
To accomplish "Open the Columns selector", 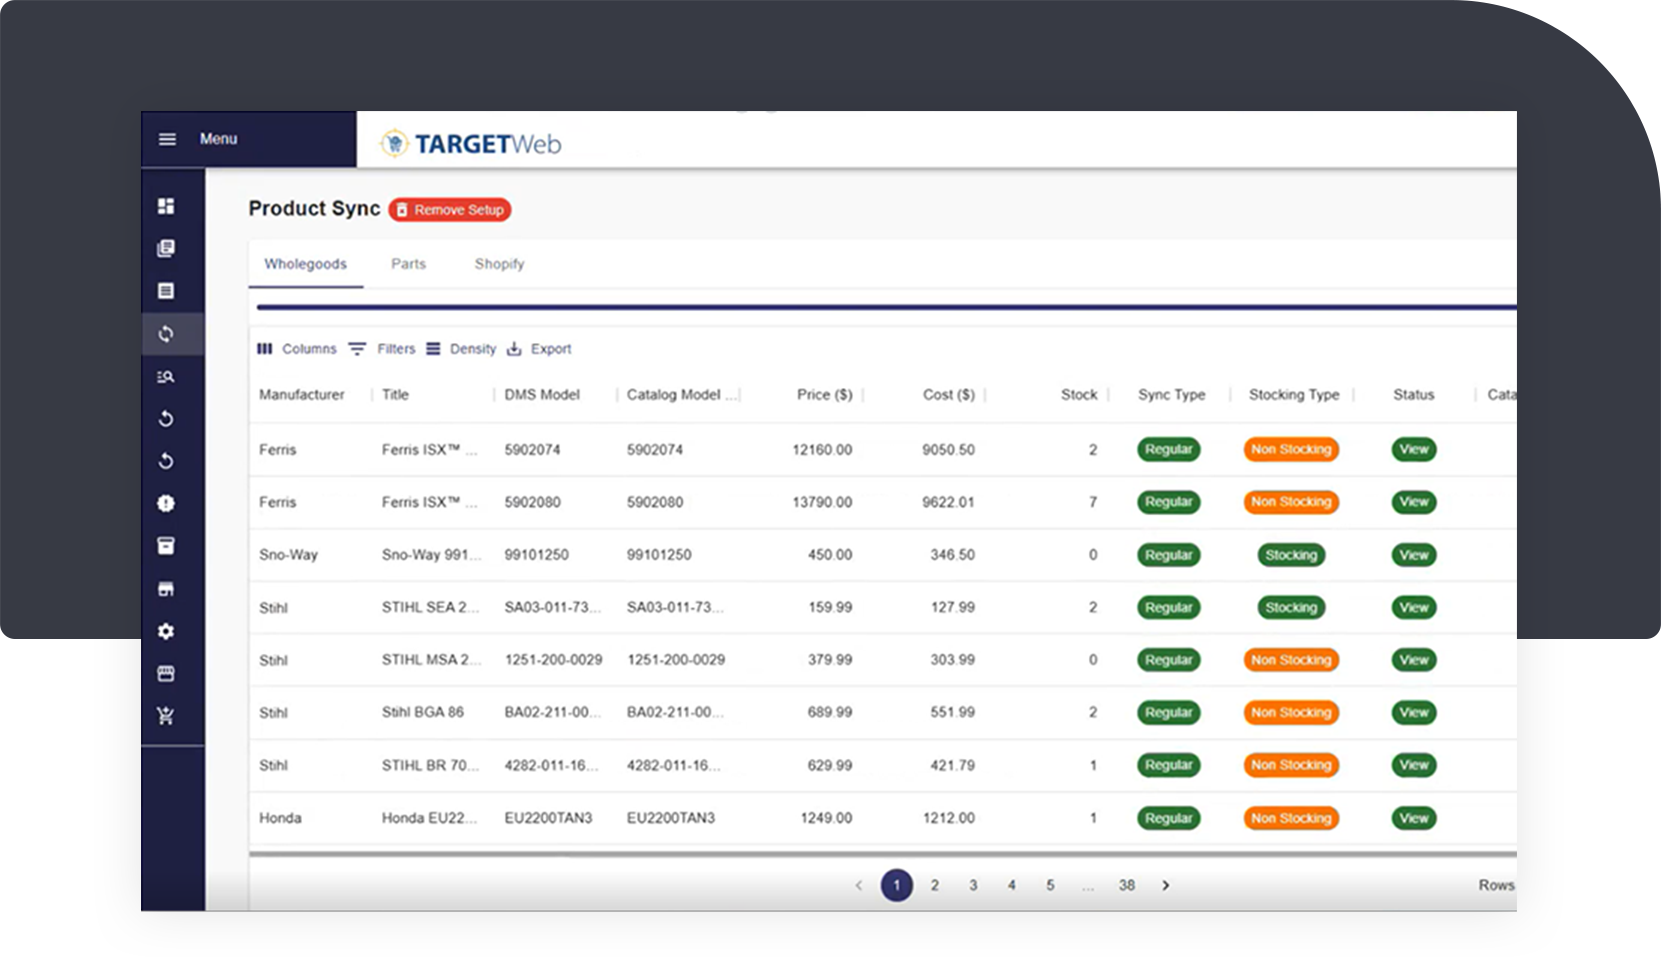I will 297,349.
